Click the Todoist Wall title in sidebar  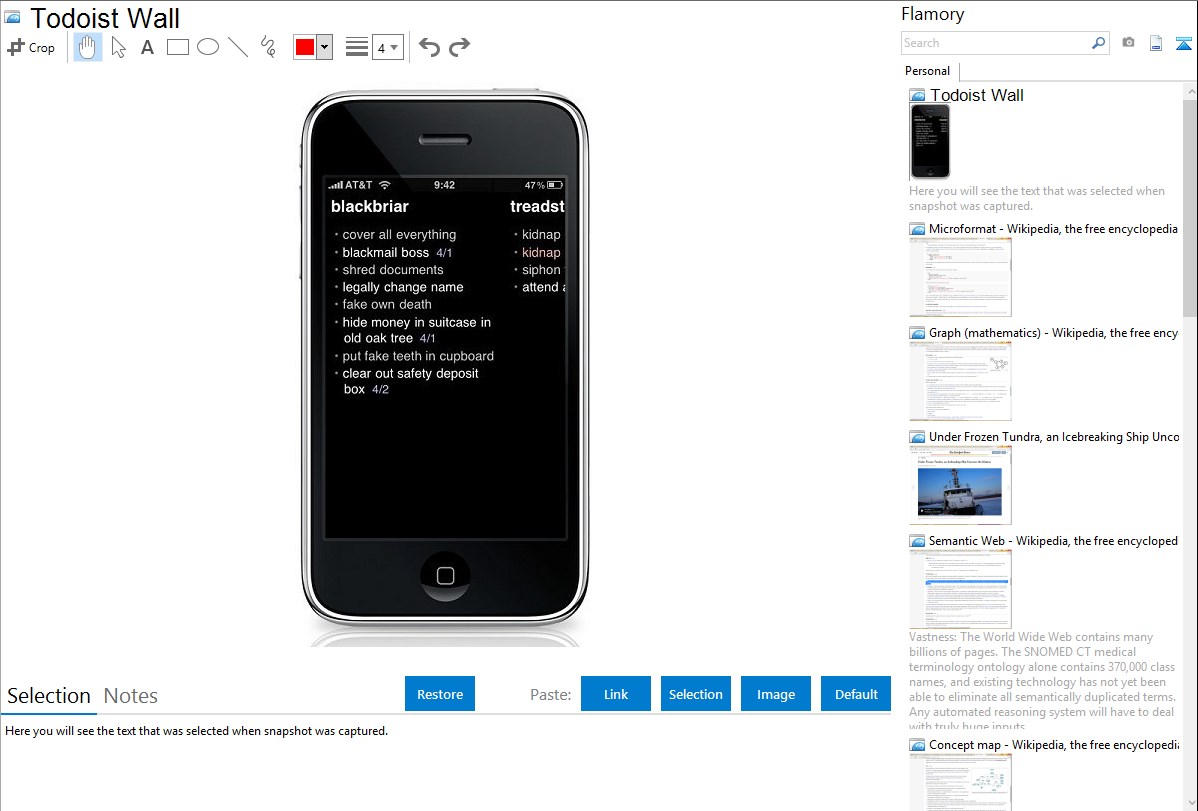(976, 96)
